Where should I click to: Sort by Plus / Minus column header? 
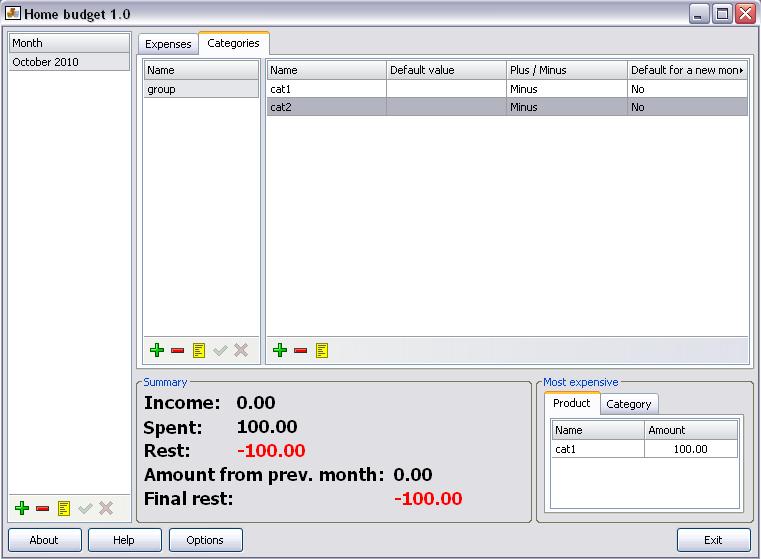(566, 70)
